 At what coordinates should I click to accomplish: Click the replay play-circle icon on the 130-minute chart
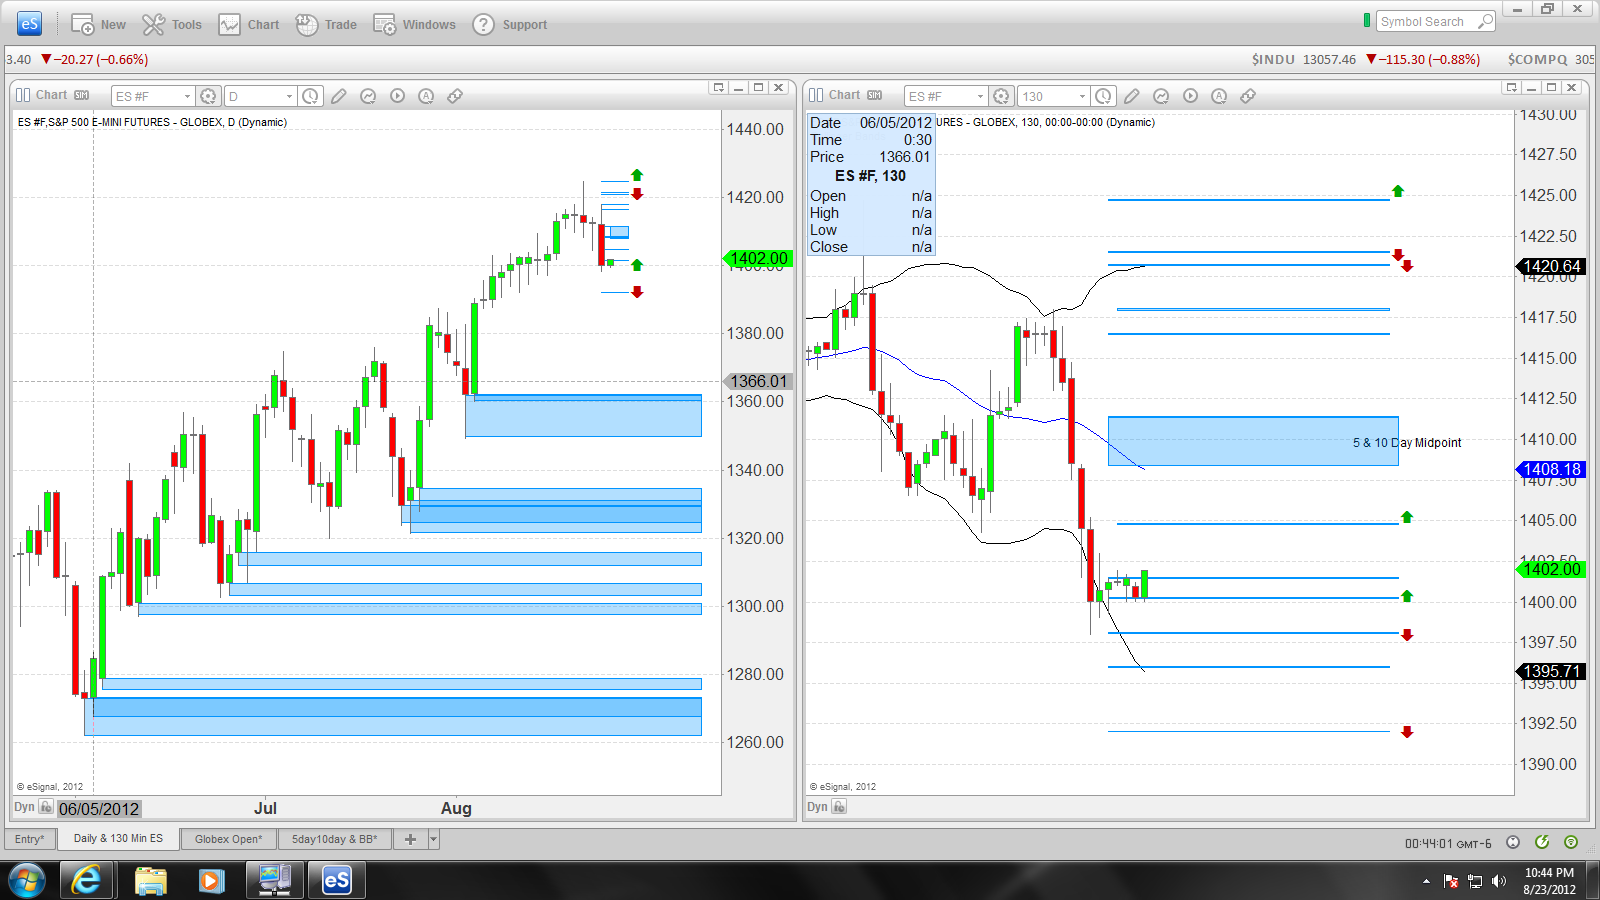tap(1190, 96)
